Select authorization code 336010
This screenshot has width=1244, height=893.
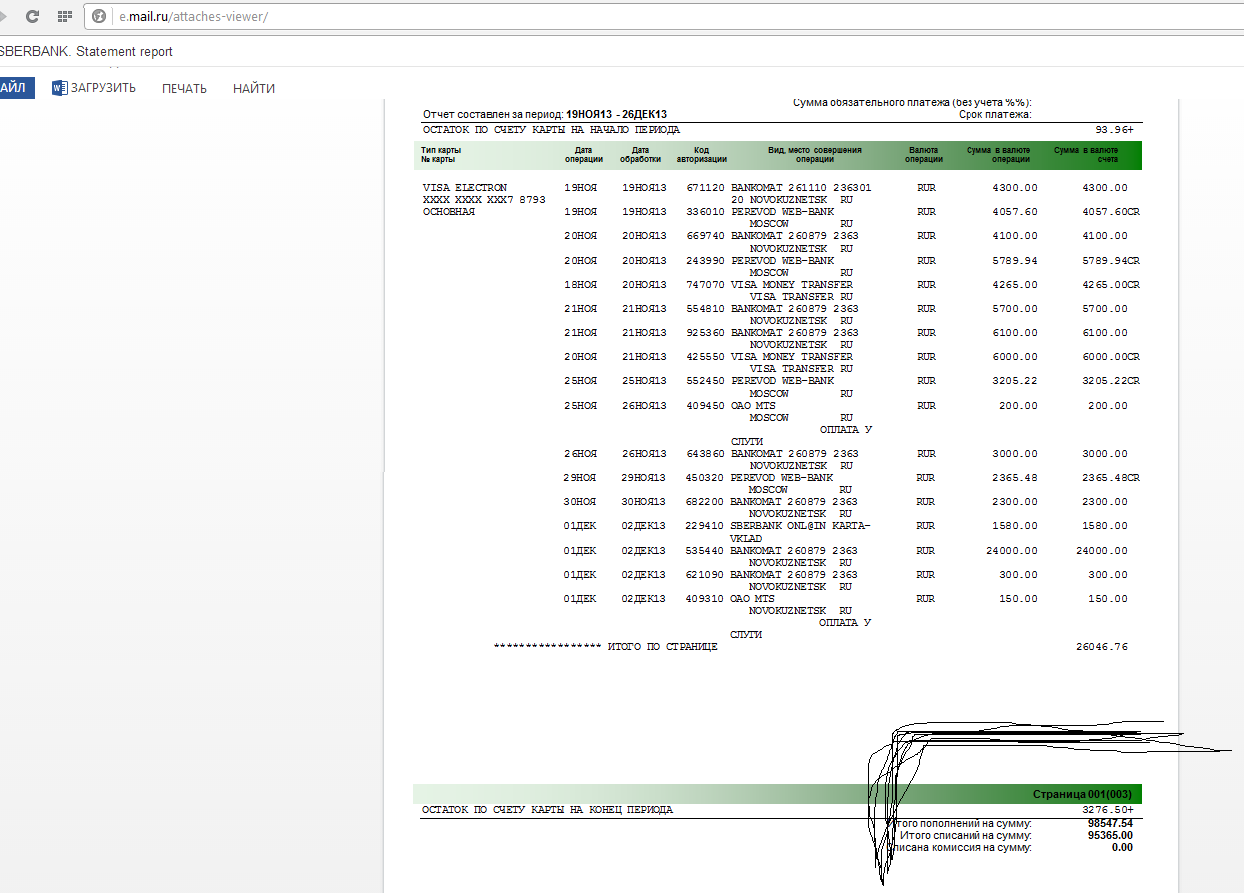tap(705, 212)
